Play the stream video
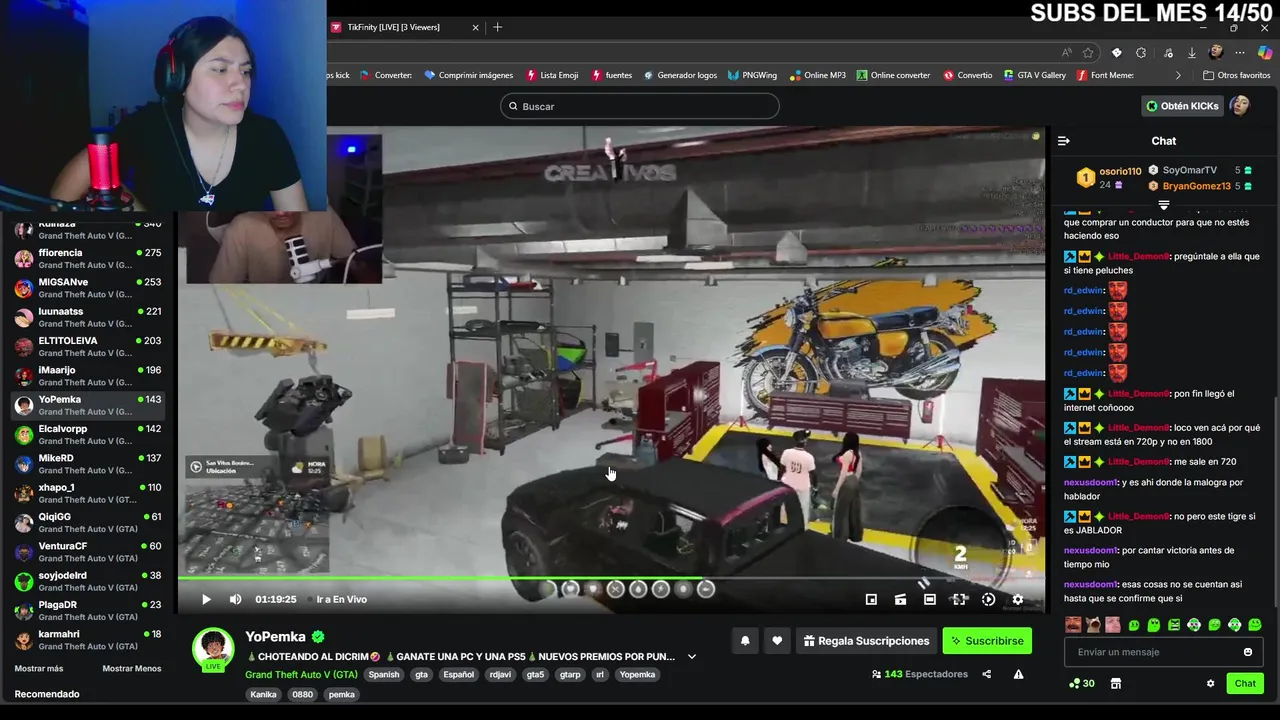This screenshot has width=1280, height=720. pyautogui.click(x=206, y=599)
